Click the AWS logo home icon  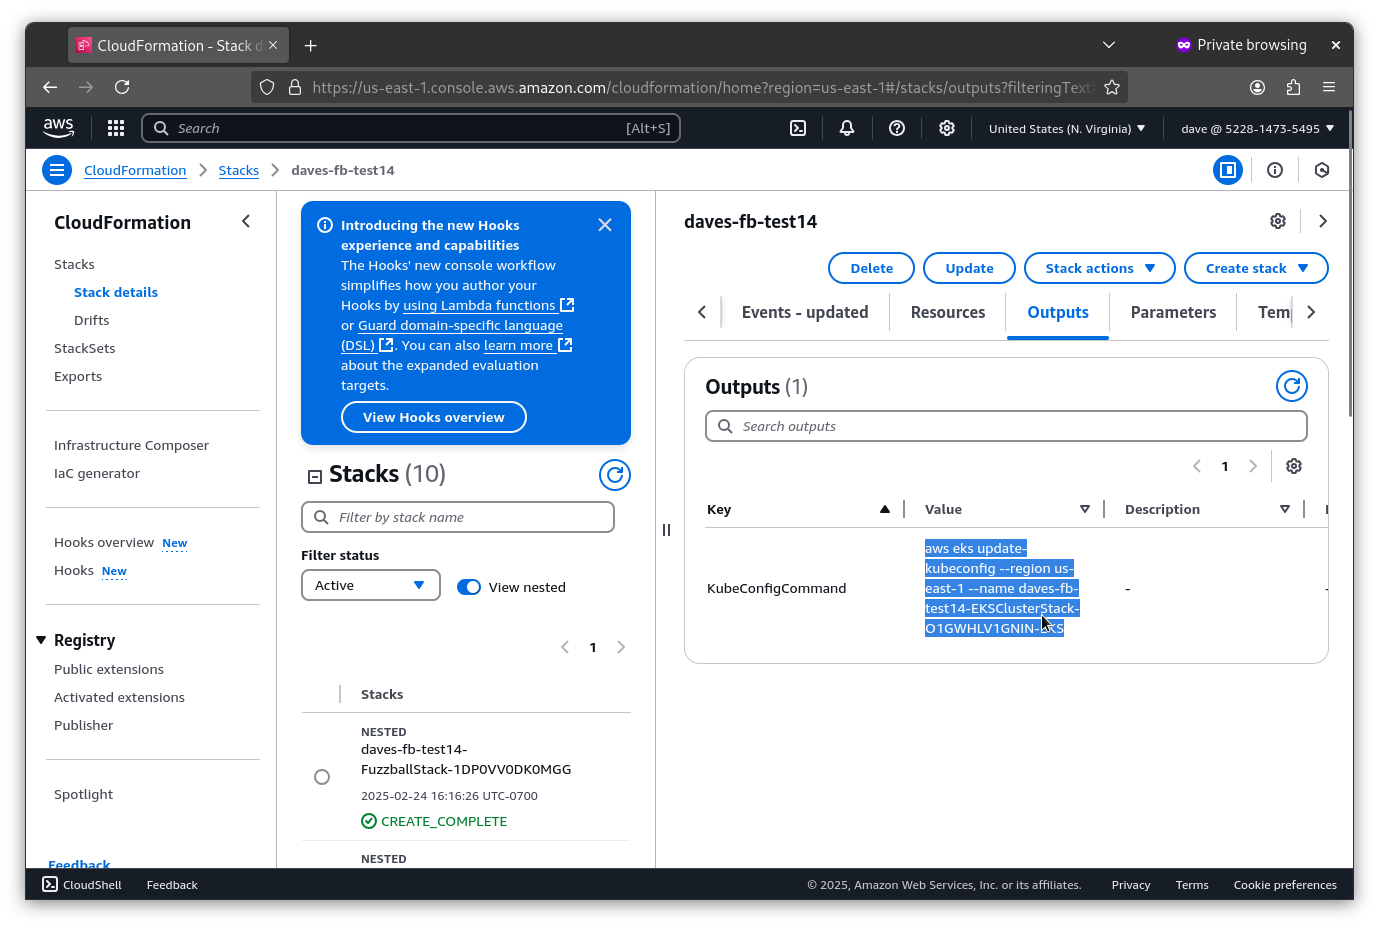click(x=58, y=128)
